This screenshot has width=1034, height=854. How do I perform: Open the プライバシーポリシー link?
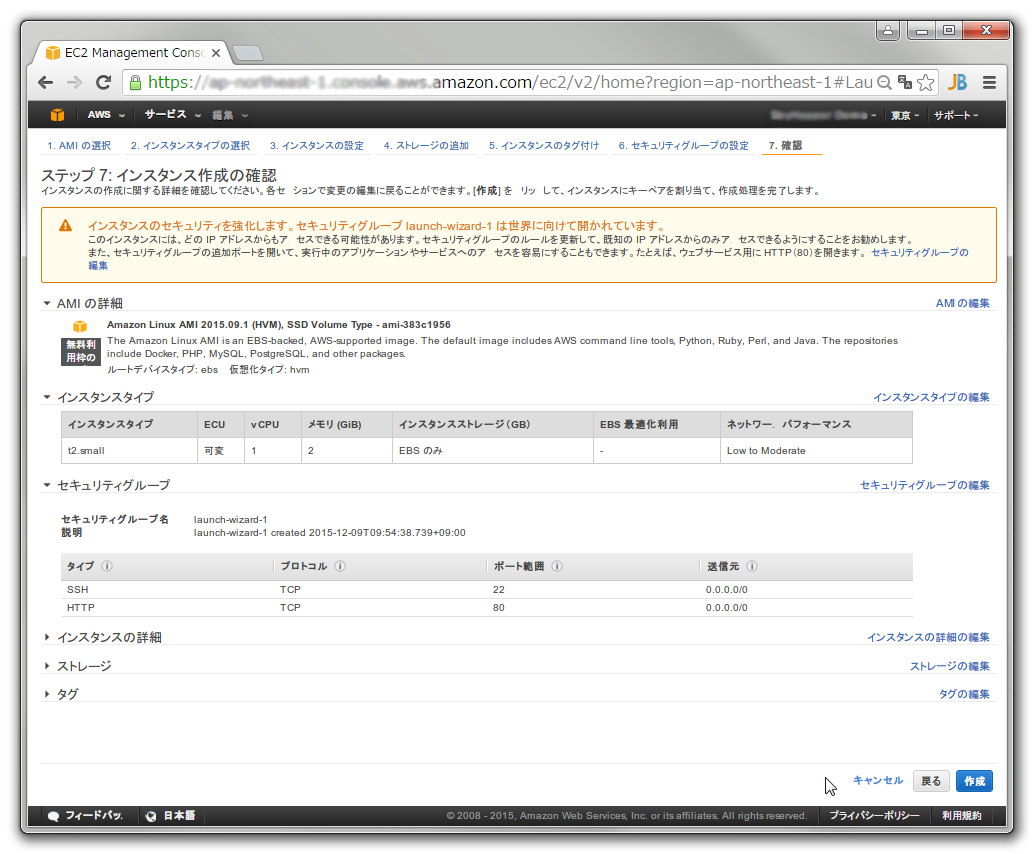click(x=874, y=816)
